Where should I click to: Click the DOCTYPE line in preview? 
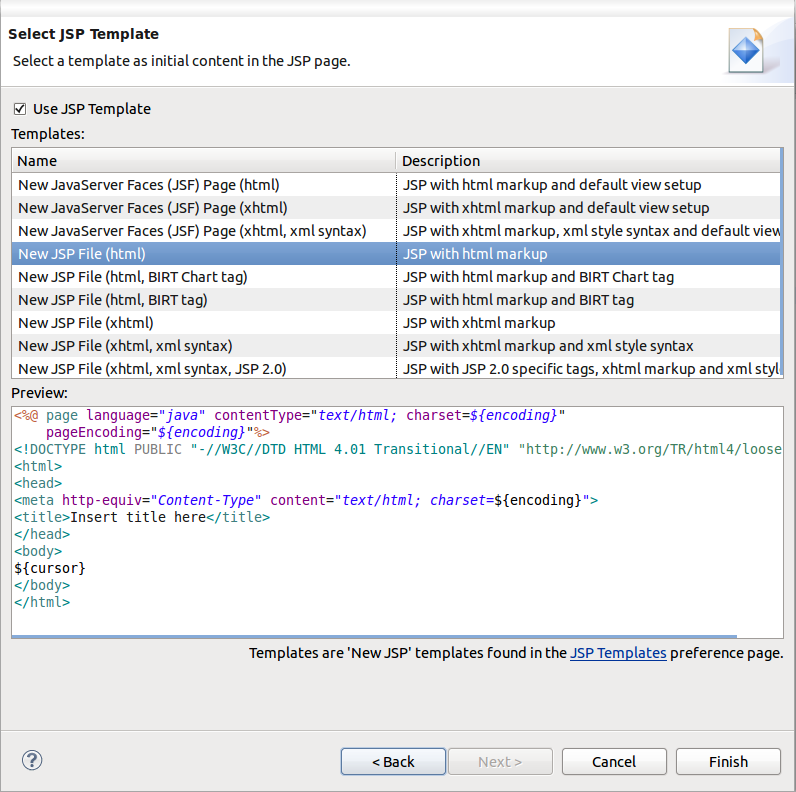coord(397,449)
